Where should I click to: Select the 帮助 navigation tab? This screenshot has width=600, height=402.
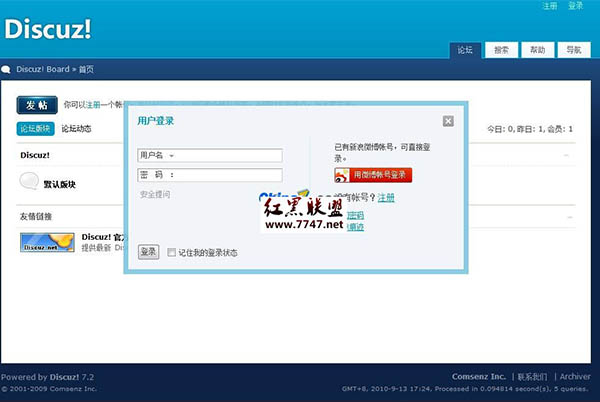click(537, 50)
